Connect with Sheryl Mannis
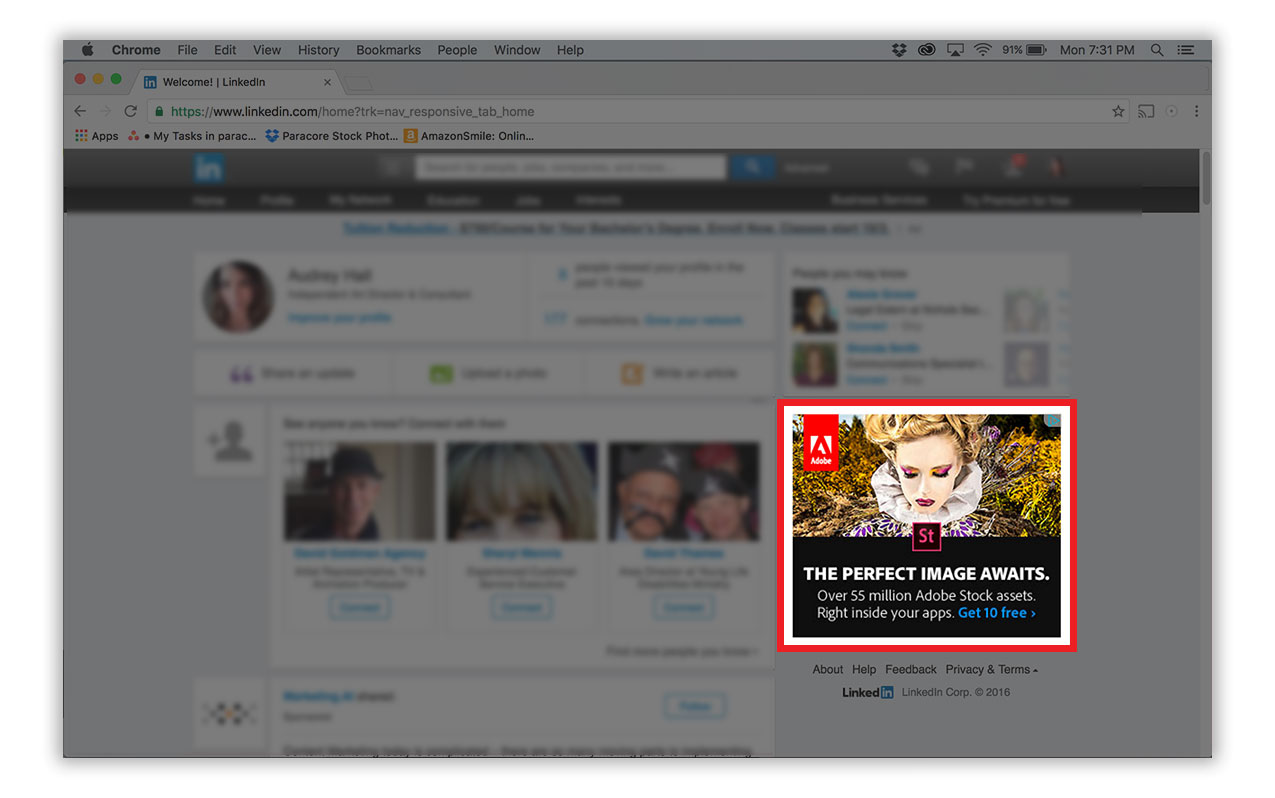 point(521,607)
